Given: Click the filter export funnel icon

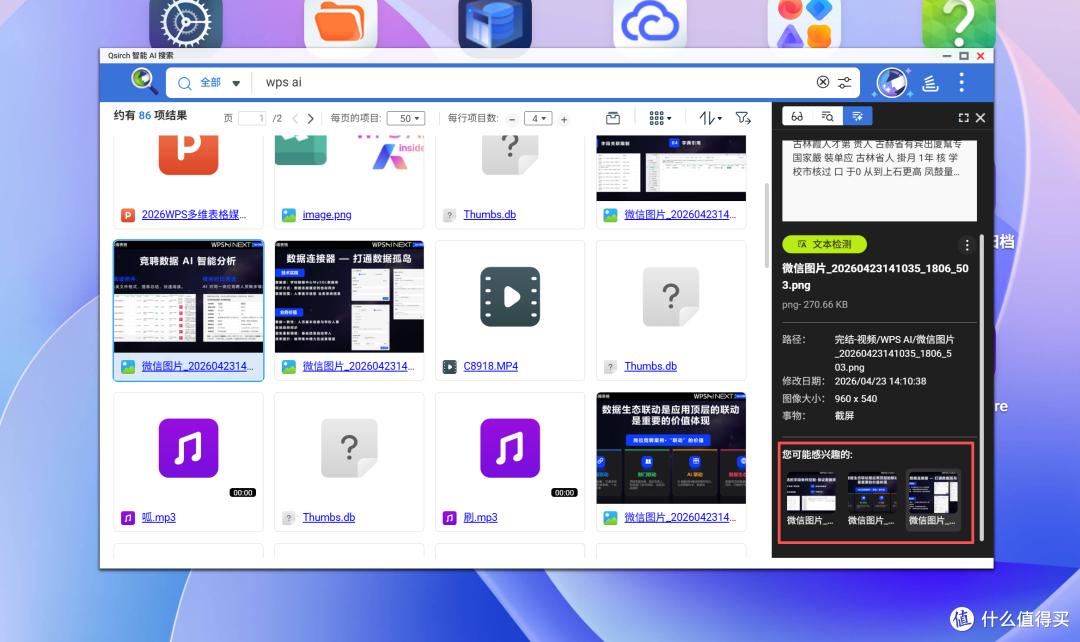Looking at the screenshot, I should pos(742,118).
